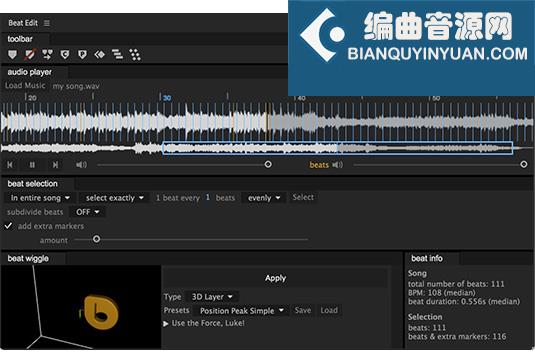Image resolution: width=535 pixels, height=363 pixels.
Task: Click 'total number of beats: 111' text
Action: tap(456, 284)
